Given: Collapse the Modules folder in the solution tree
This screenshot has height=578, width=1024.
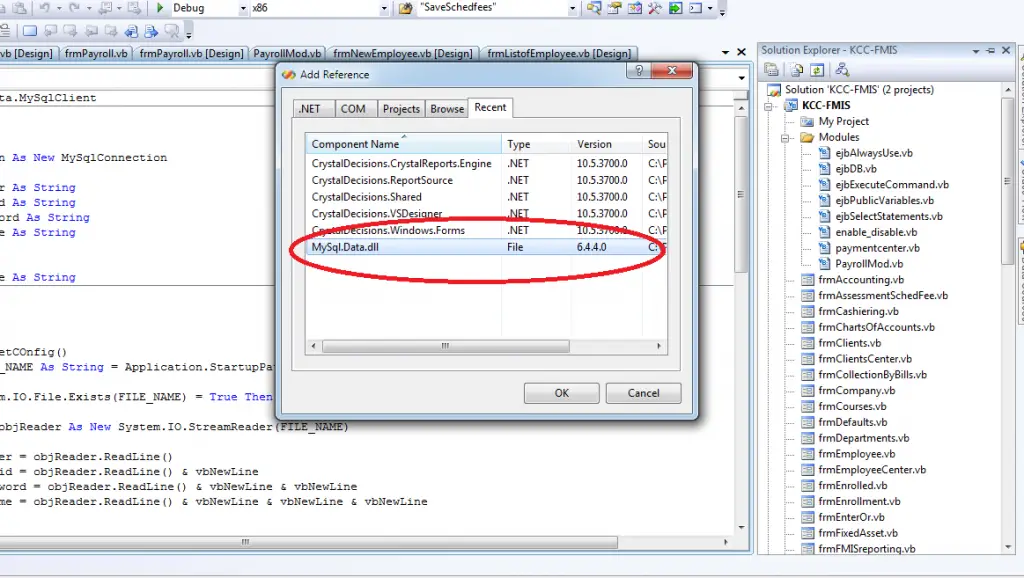Looking at the screenshot, I should [785, 137].
